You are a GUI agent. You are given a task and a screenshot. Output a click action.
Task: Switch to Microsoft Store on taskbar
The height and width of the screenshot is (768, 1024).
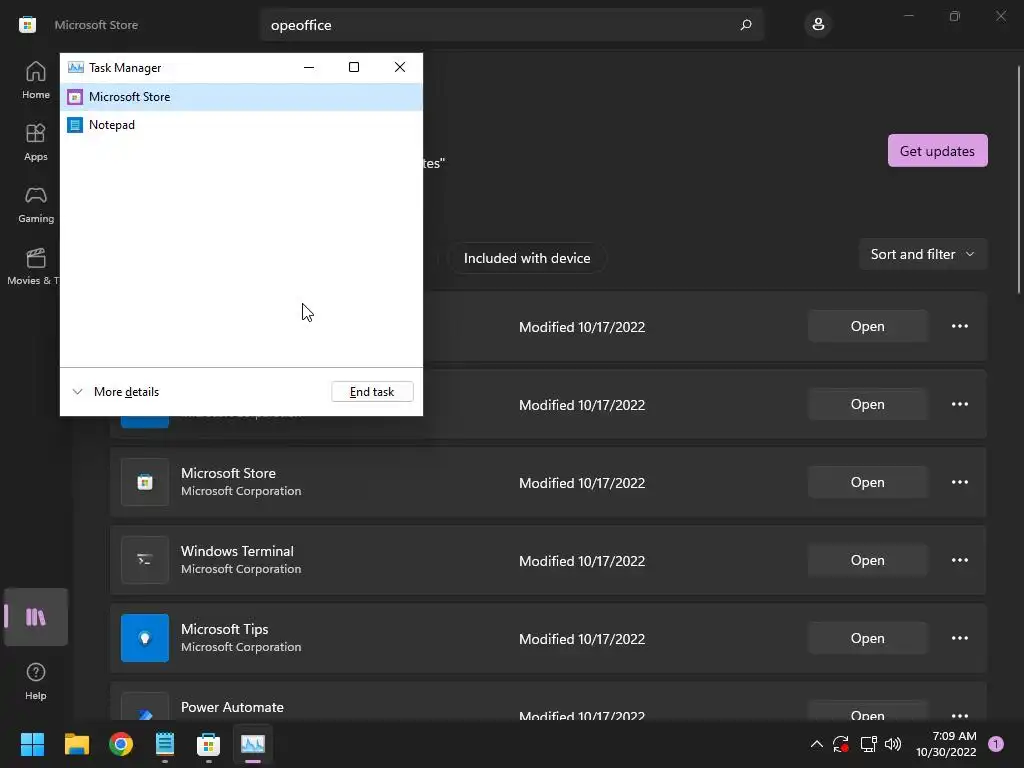click(208, 744)
